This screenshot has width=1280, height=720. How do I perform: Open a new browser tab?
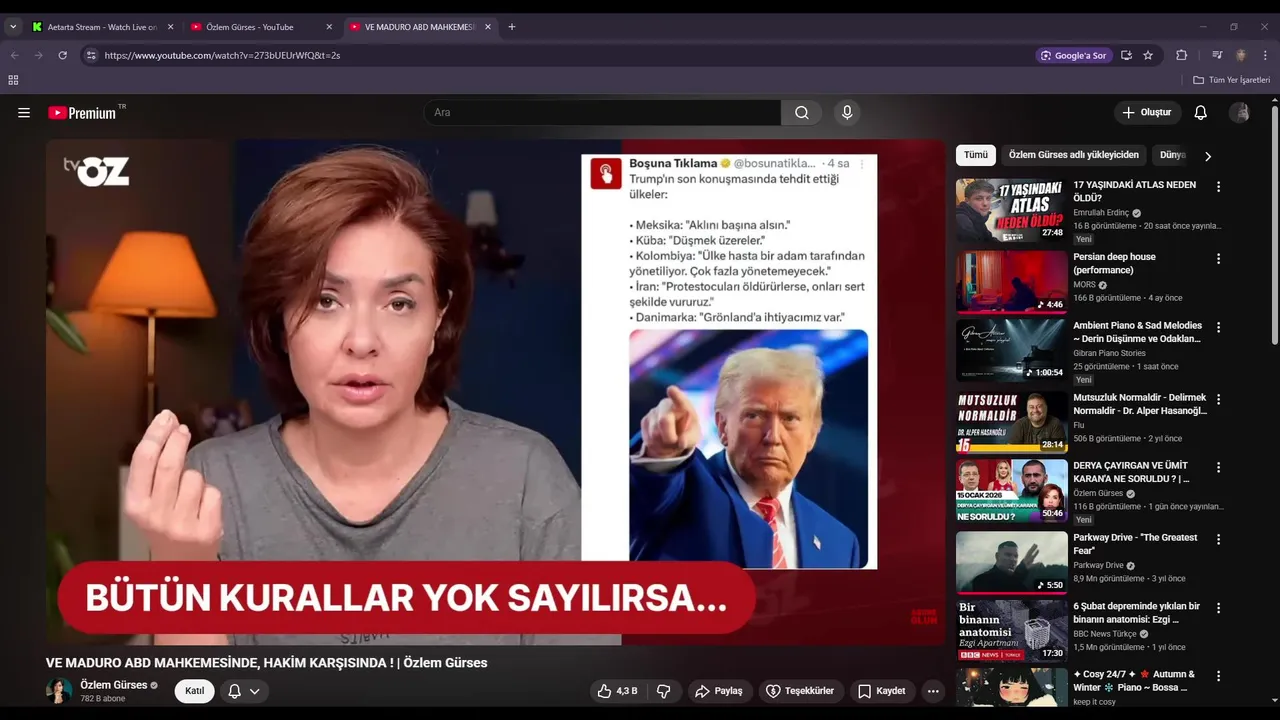[512, 27]
